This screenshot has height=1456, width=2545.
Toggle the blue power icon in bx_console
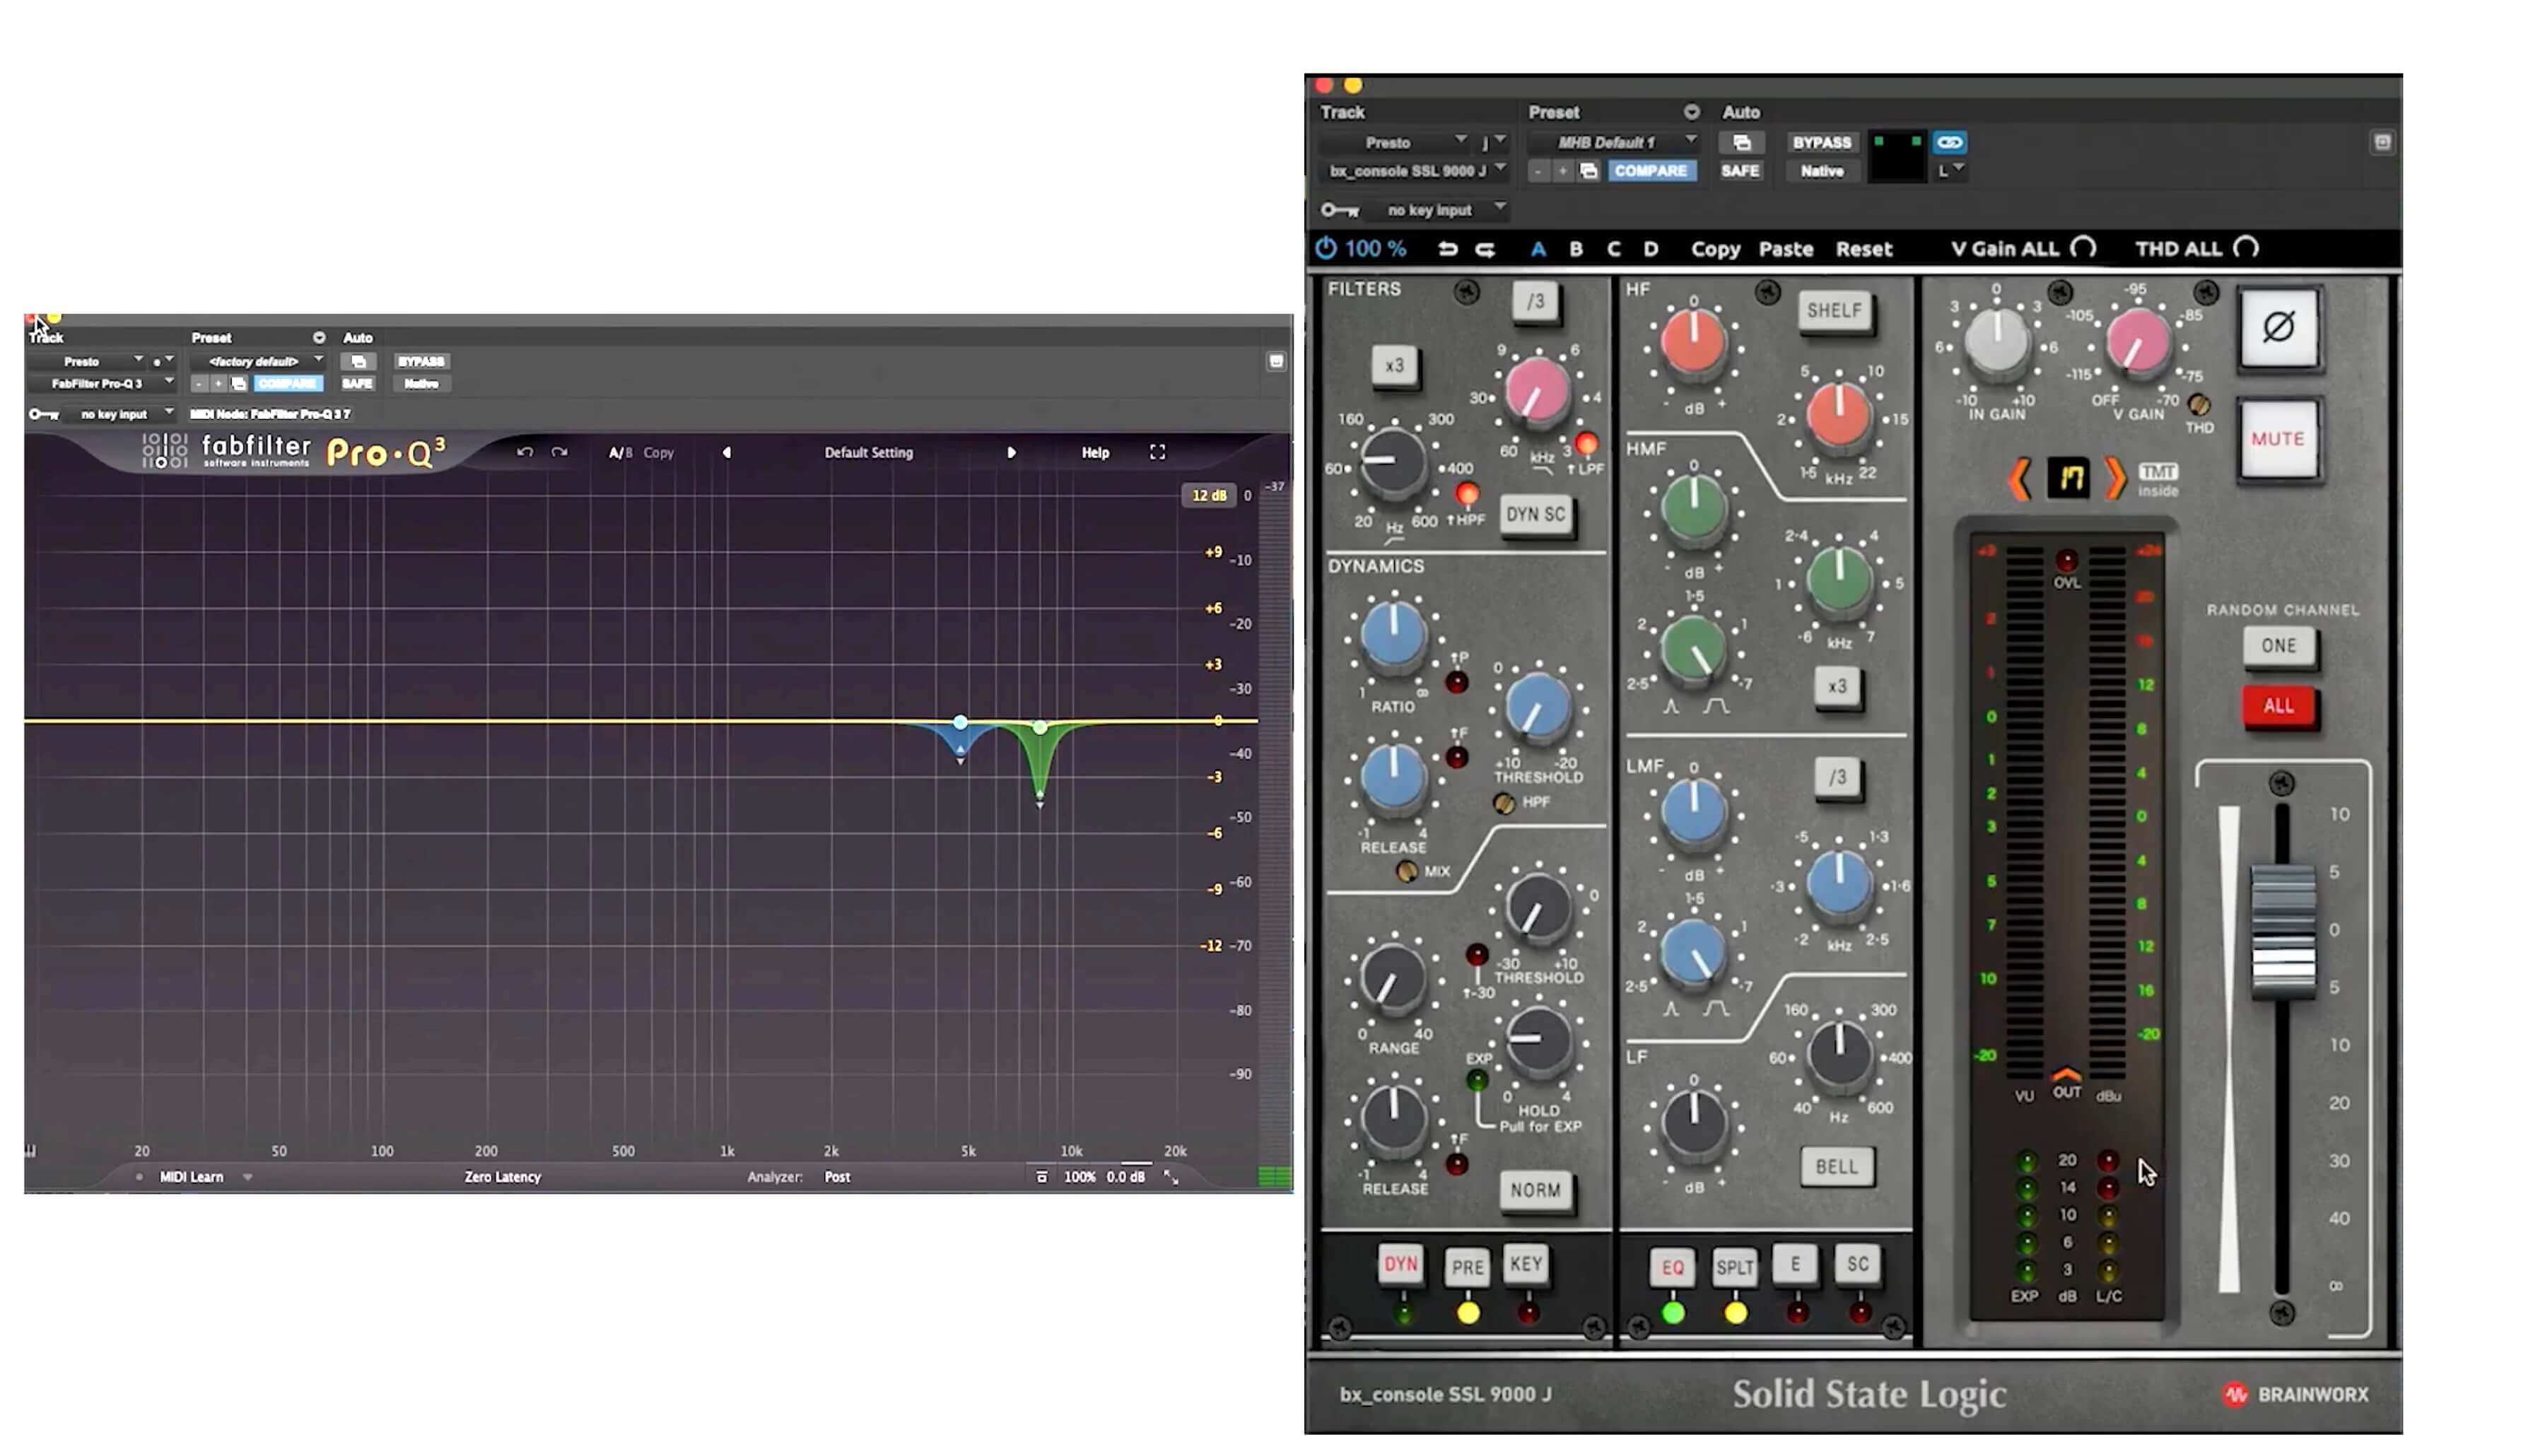tap(1326, 248)
